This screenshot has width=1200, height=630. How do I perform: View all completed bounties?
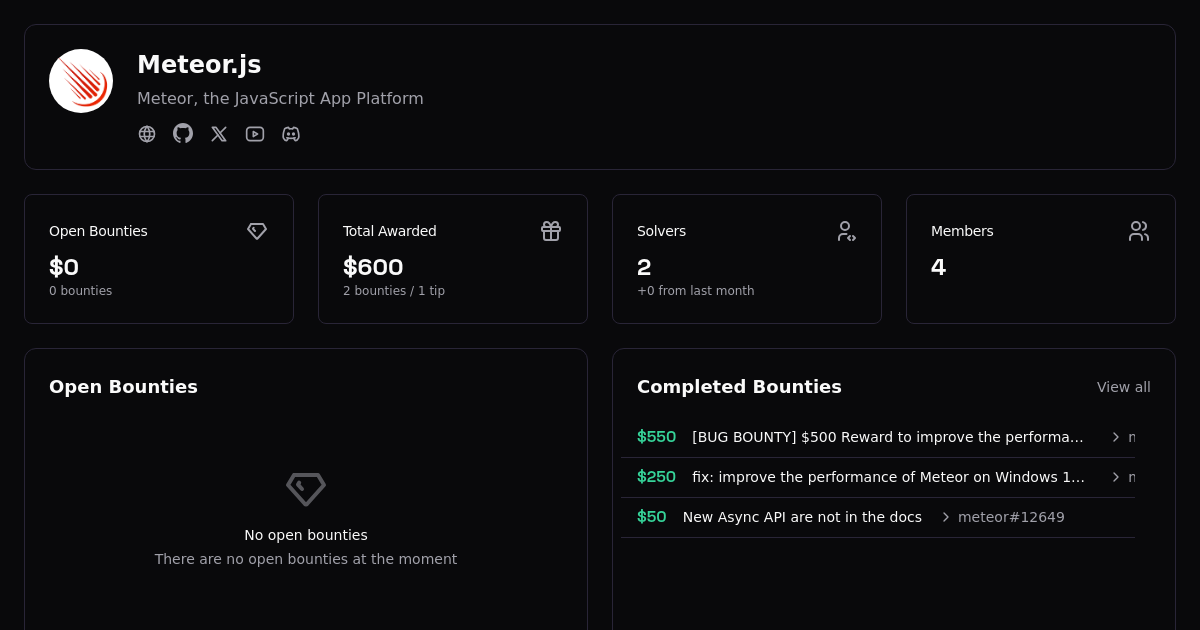[1123, 387]
